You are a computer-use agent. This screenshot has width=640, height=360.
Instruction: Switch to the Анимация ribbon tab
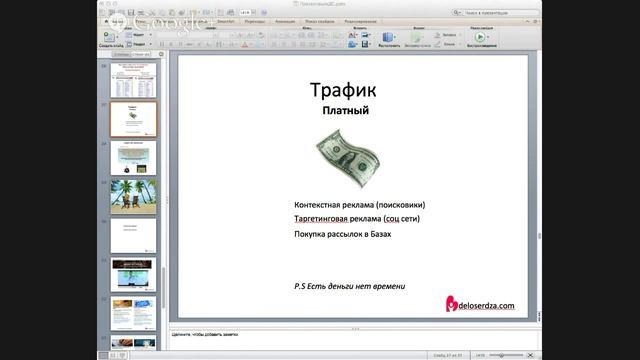(x=285, y=21)
